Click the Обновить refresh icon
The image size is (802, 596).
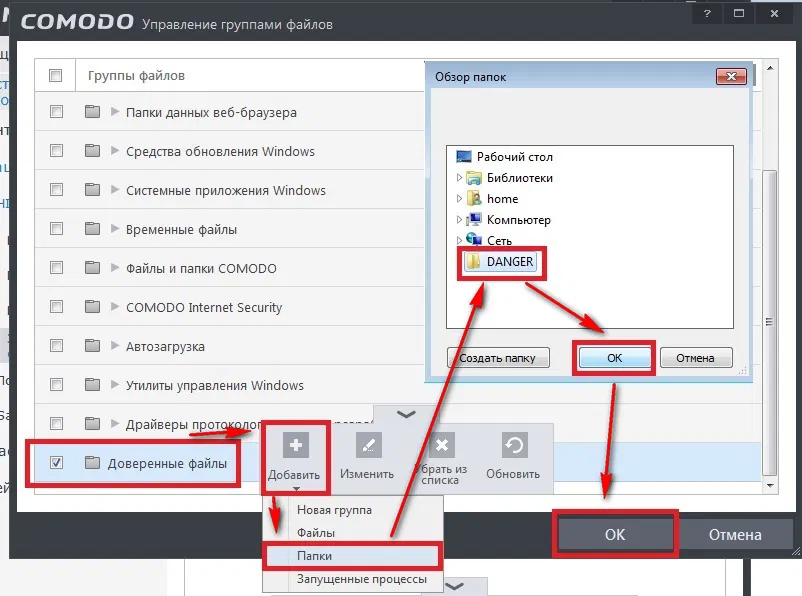514,445
